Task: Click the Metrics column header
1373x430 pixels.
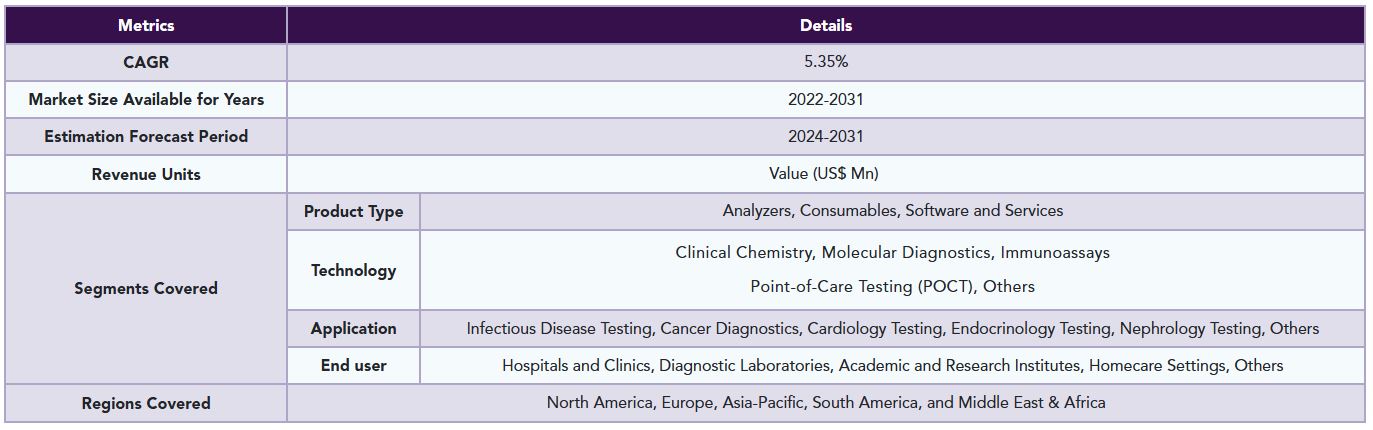Action: (x=146, y=25)
